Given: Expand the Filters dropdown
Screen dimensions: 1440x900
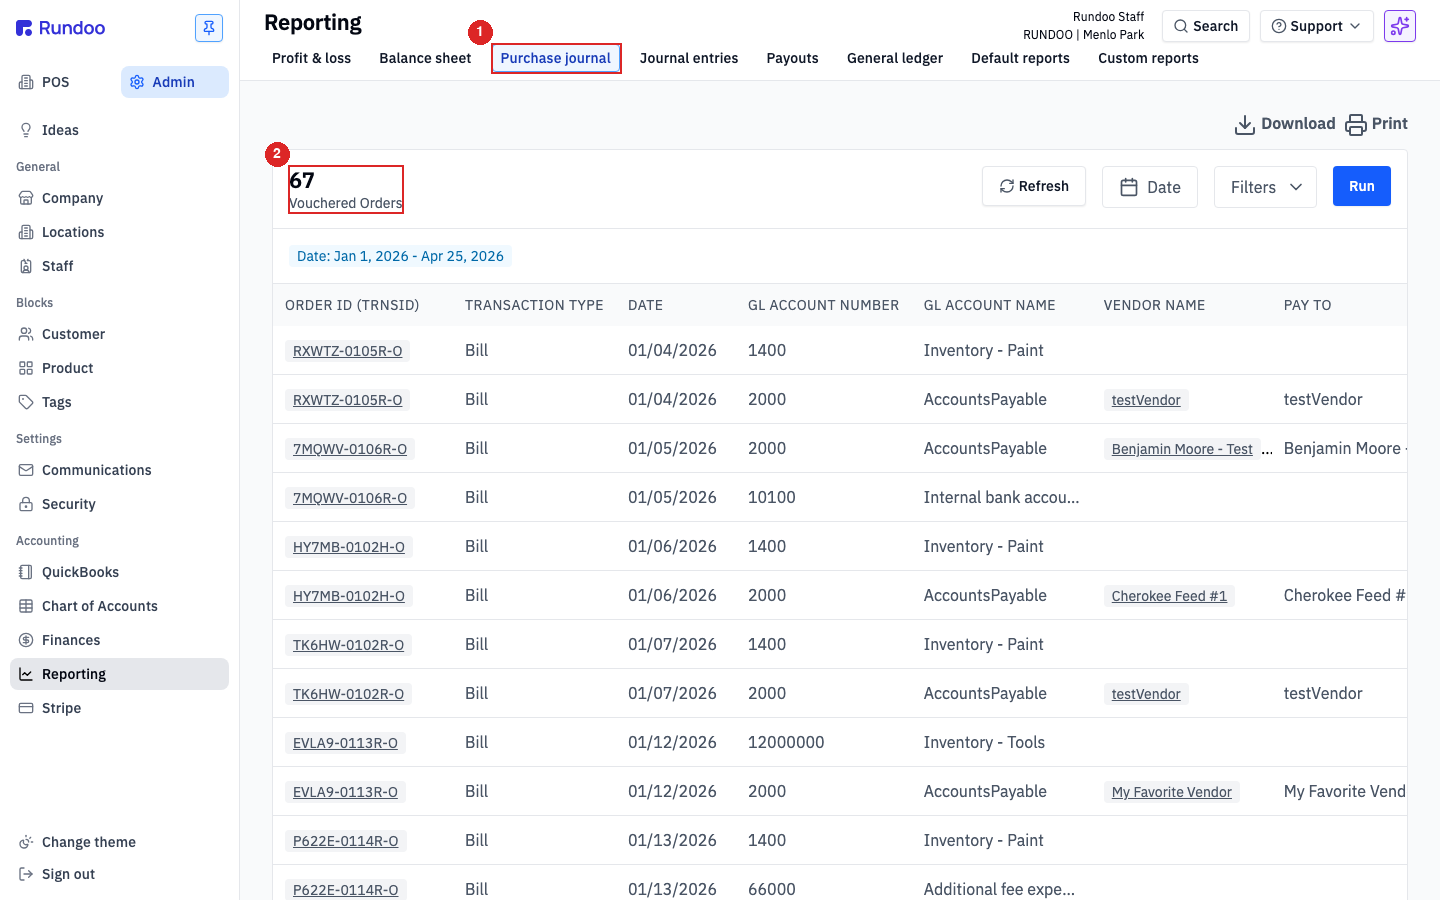Looking at the screenshot, I should tap(1265, 187).
